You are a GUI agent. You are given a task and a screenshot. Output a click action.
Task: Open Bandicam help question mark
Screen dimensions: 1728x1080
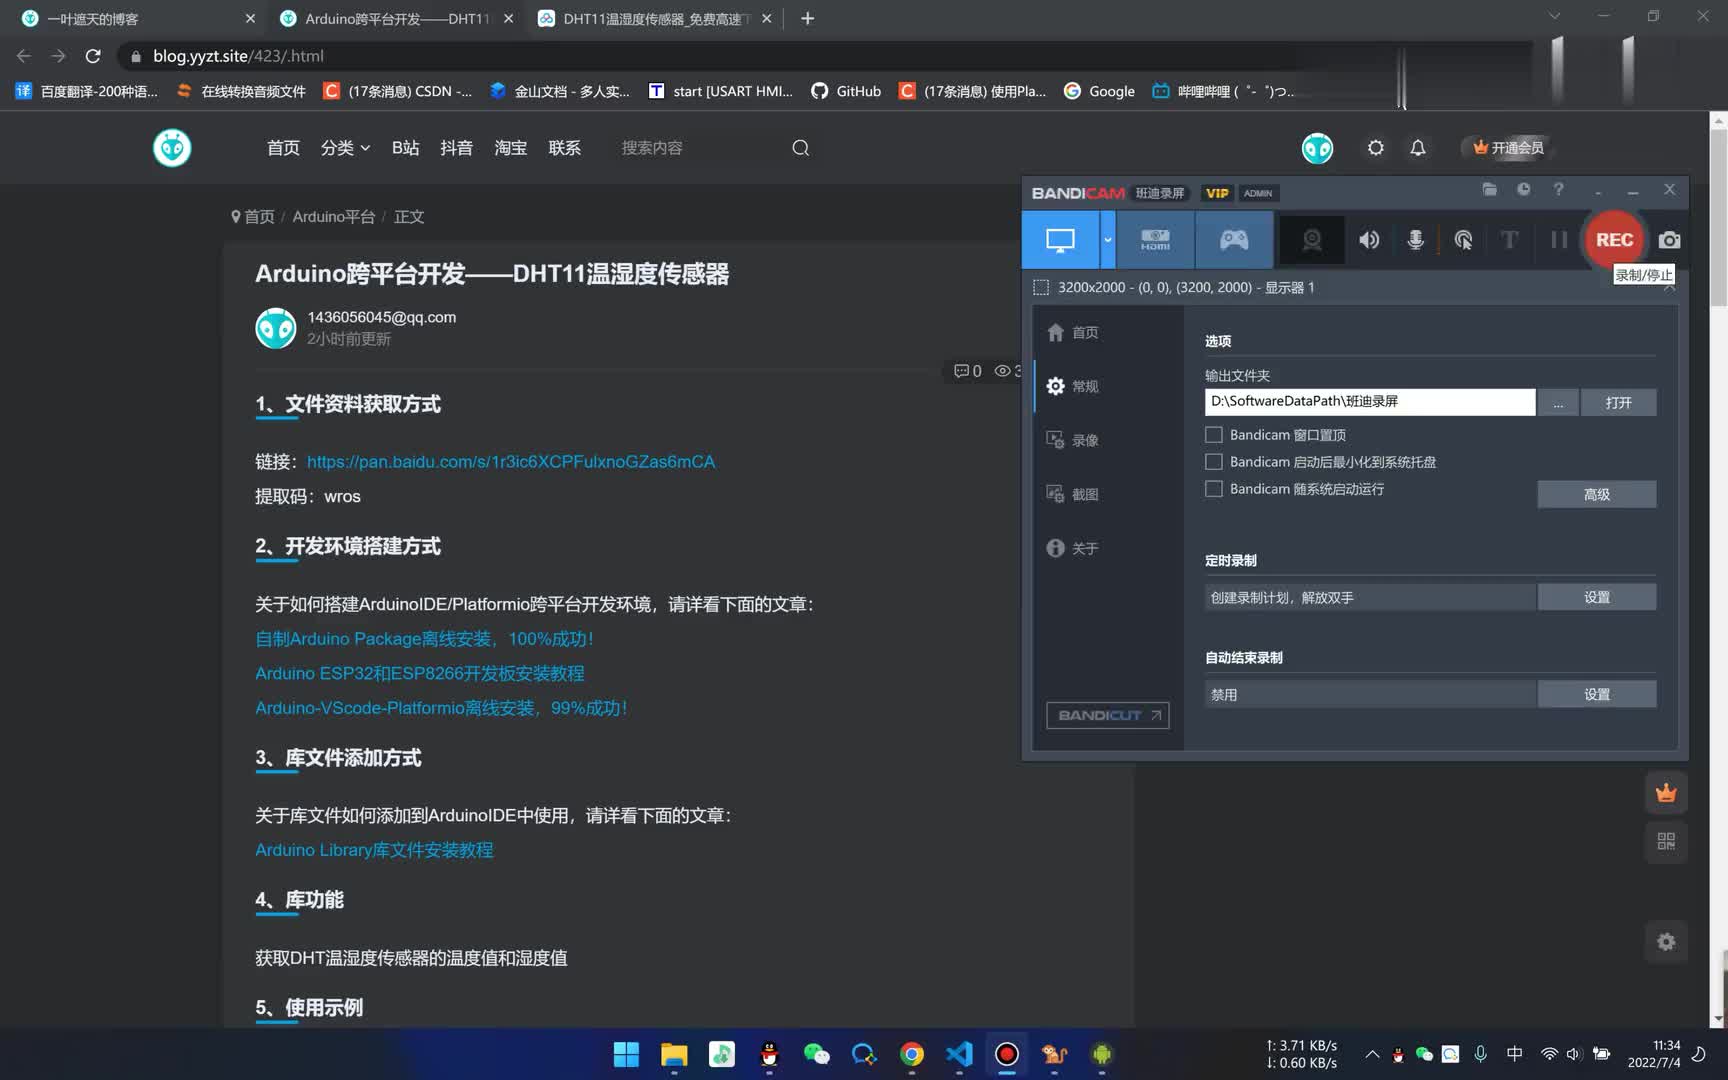point(1558,189)
